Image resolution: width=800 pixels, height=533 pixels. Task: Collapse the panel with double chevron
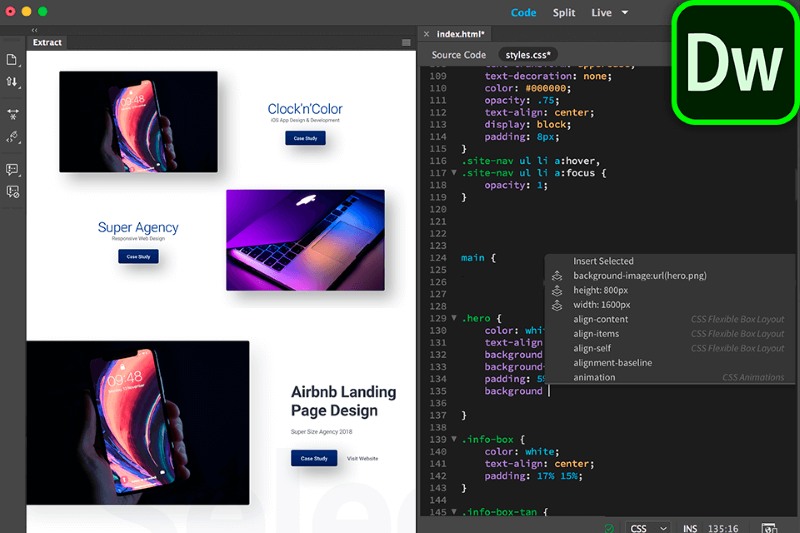pos(34,30)
